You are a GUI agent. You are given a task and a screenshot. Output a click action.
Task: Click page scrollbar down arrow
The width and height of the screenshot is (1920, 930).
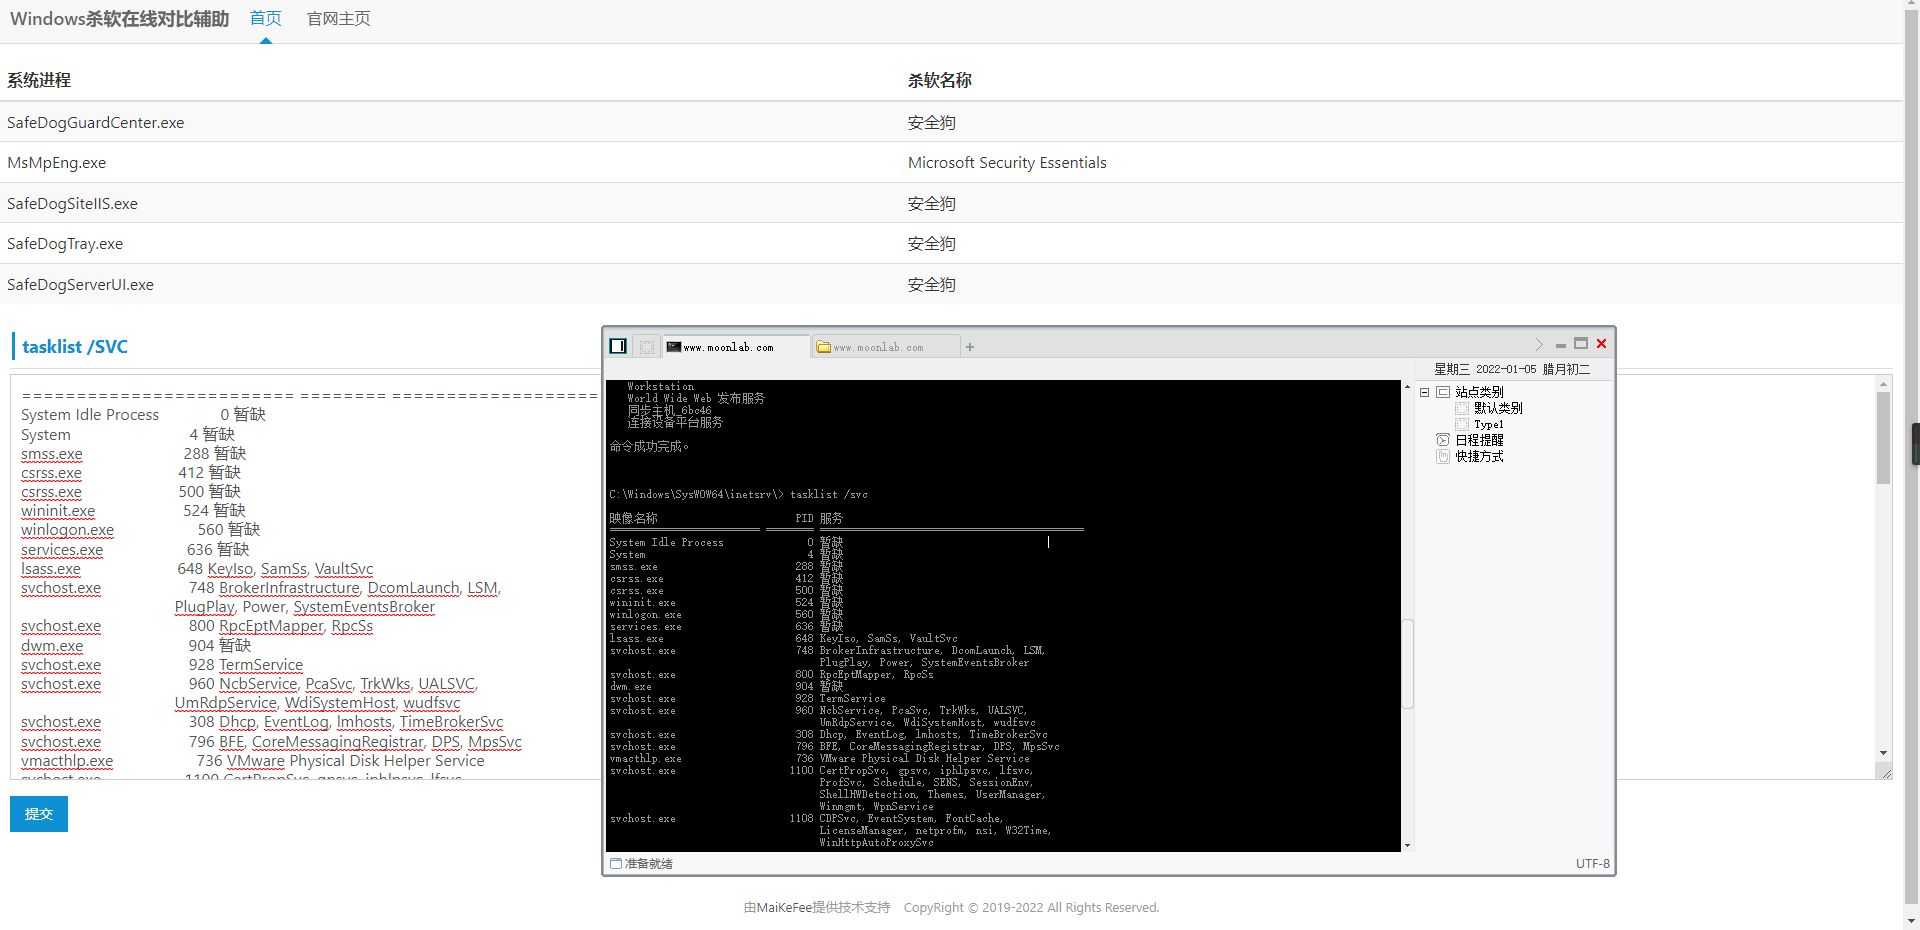tap(1911, 921)
